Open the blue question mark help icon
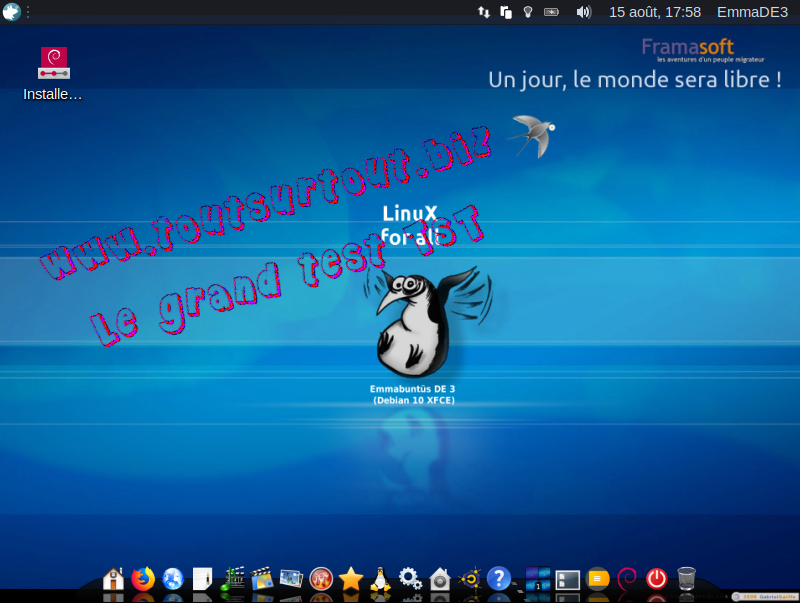 pyautogui.click(x=499, y=579)
